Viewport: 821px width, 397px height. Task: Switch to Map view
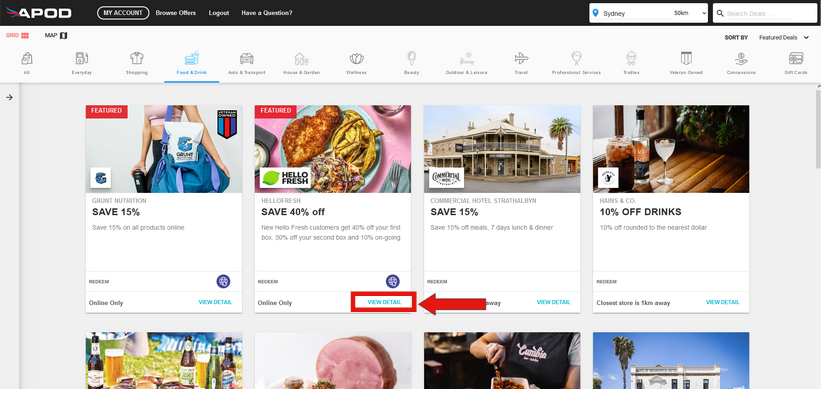tap(56, 36)
